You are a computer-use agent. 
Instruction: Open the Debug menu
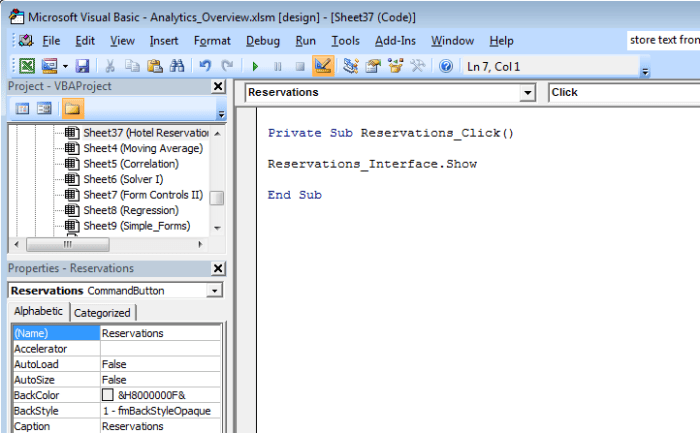coord(263,41)
